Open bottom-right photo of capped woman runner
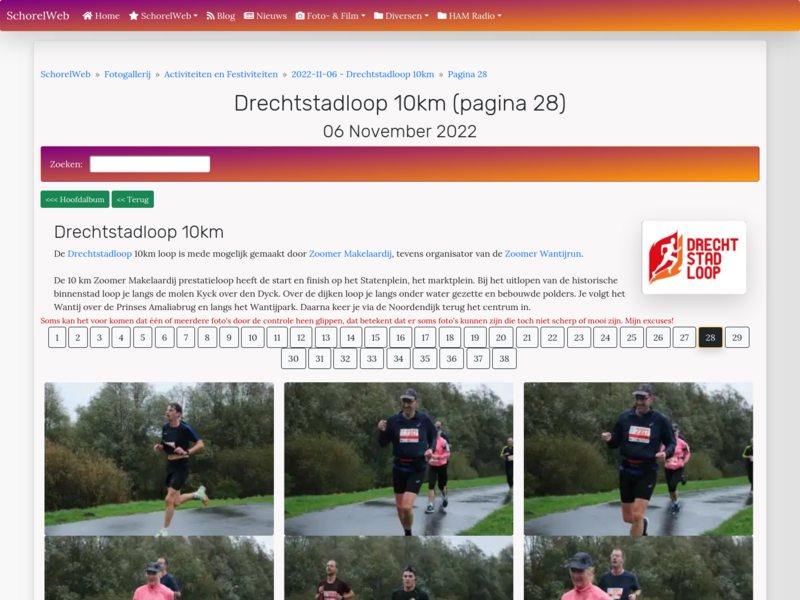Viewport: 800px width, 600px height. (x=638, y=568)
